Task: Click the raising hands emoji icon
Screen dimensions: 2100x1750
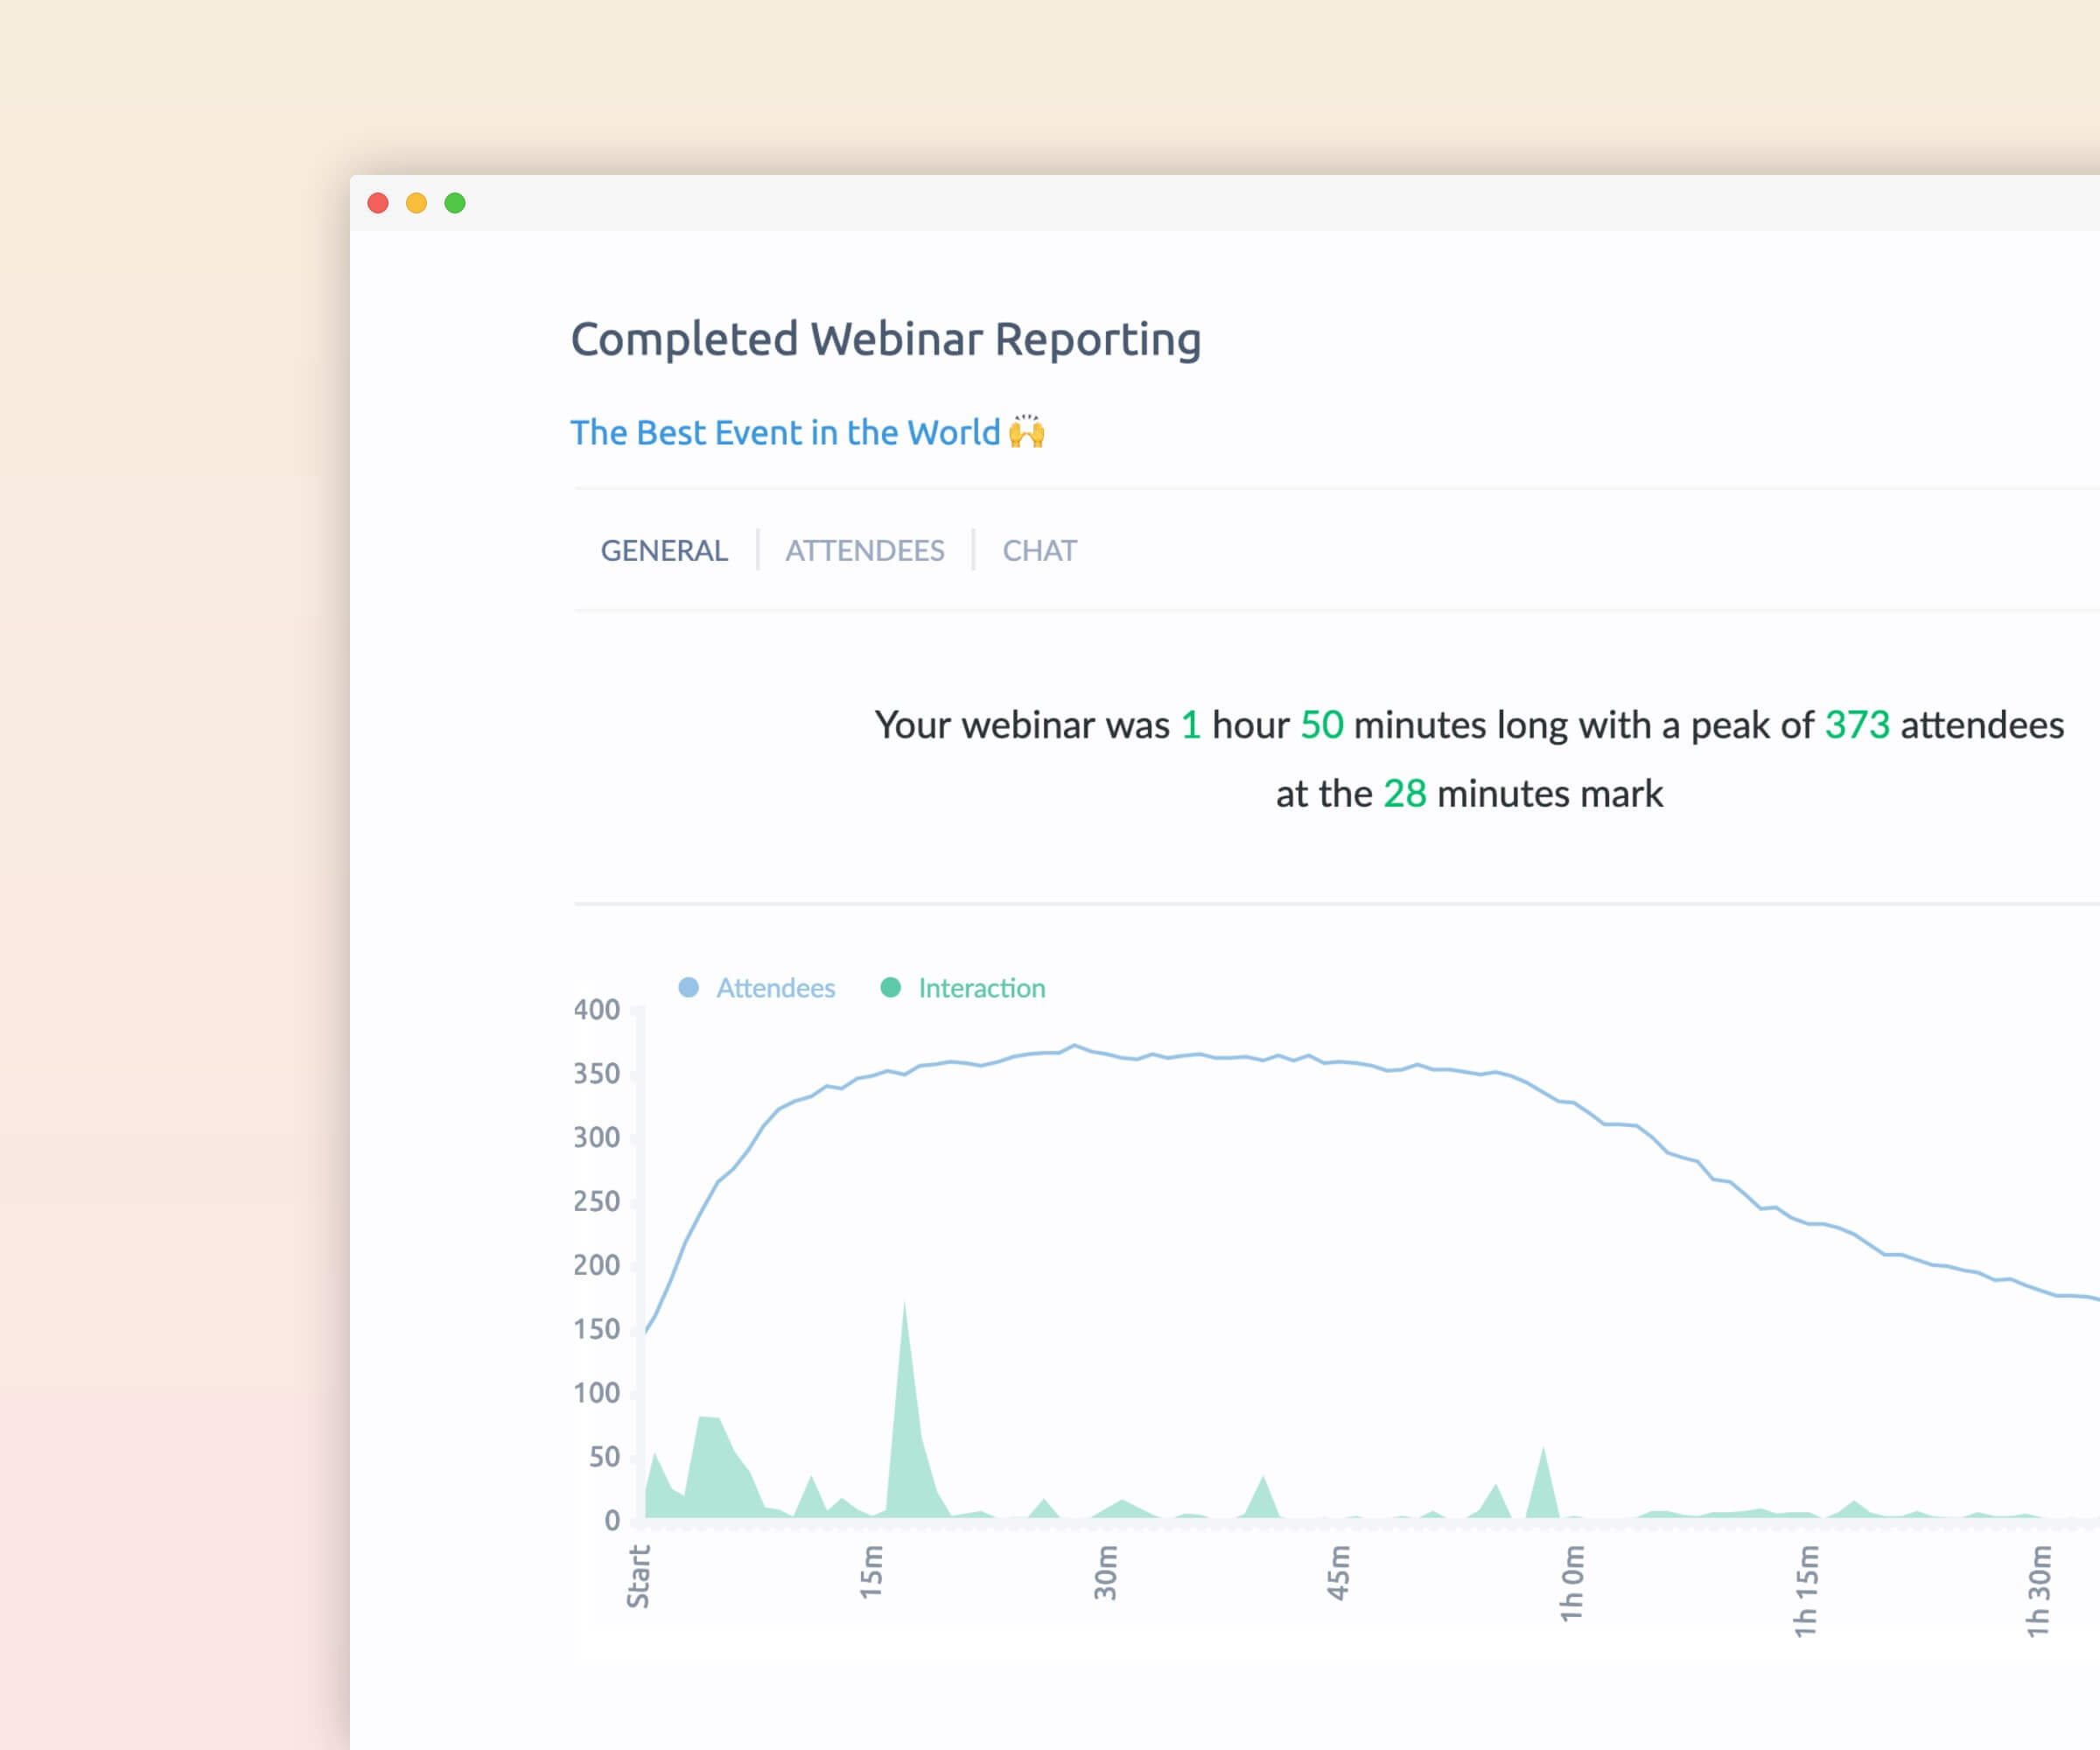Action: [x=1027, y=432]
